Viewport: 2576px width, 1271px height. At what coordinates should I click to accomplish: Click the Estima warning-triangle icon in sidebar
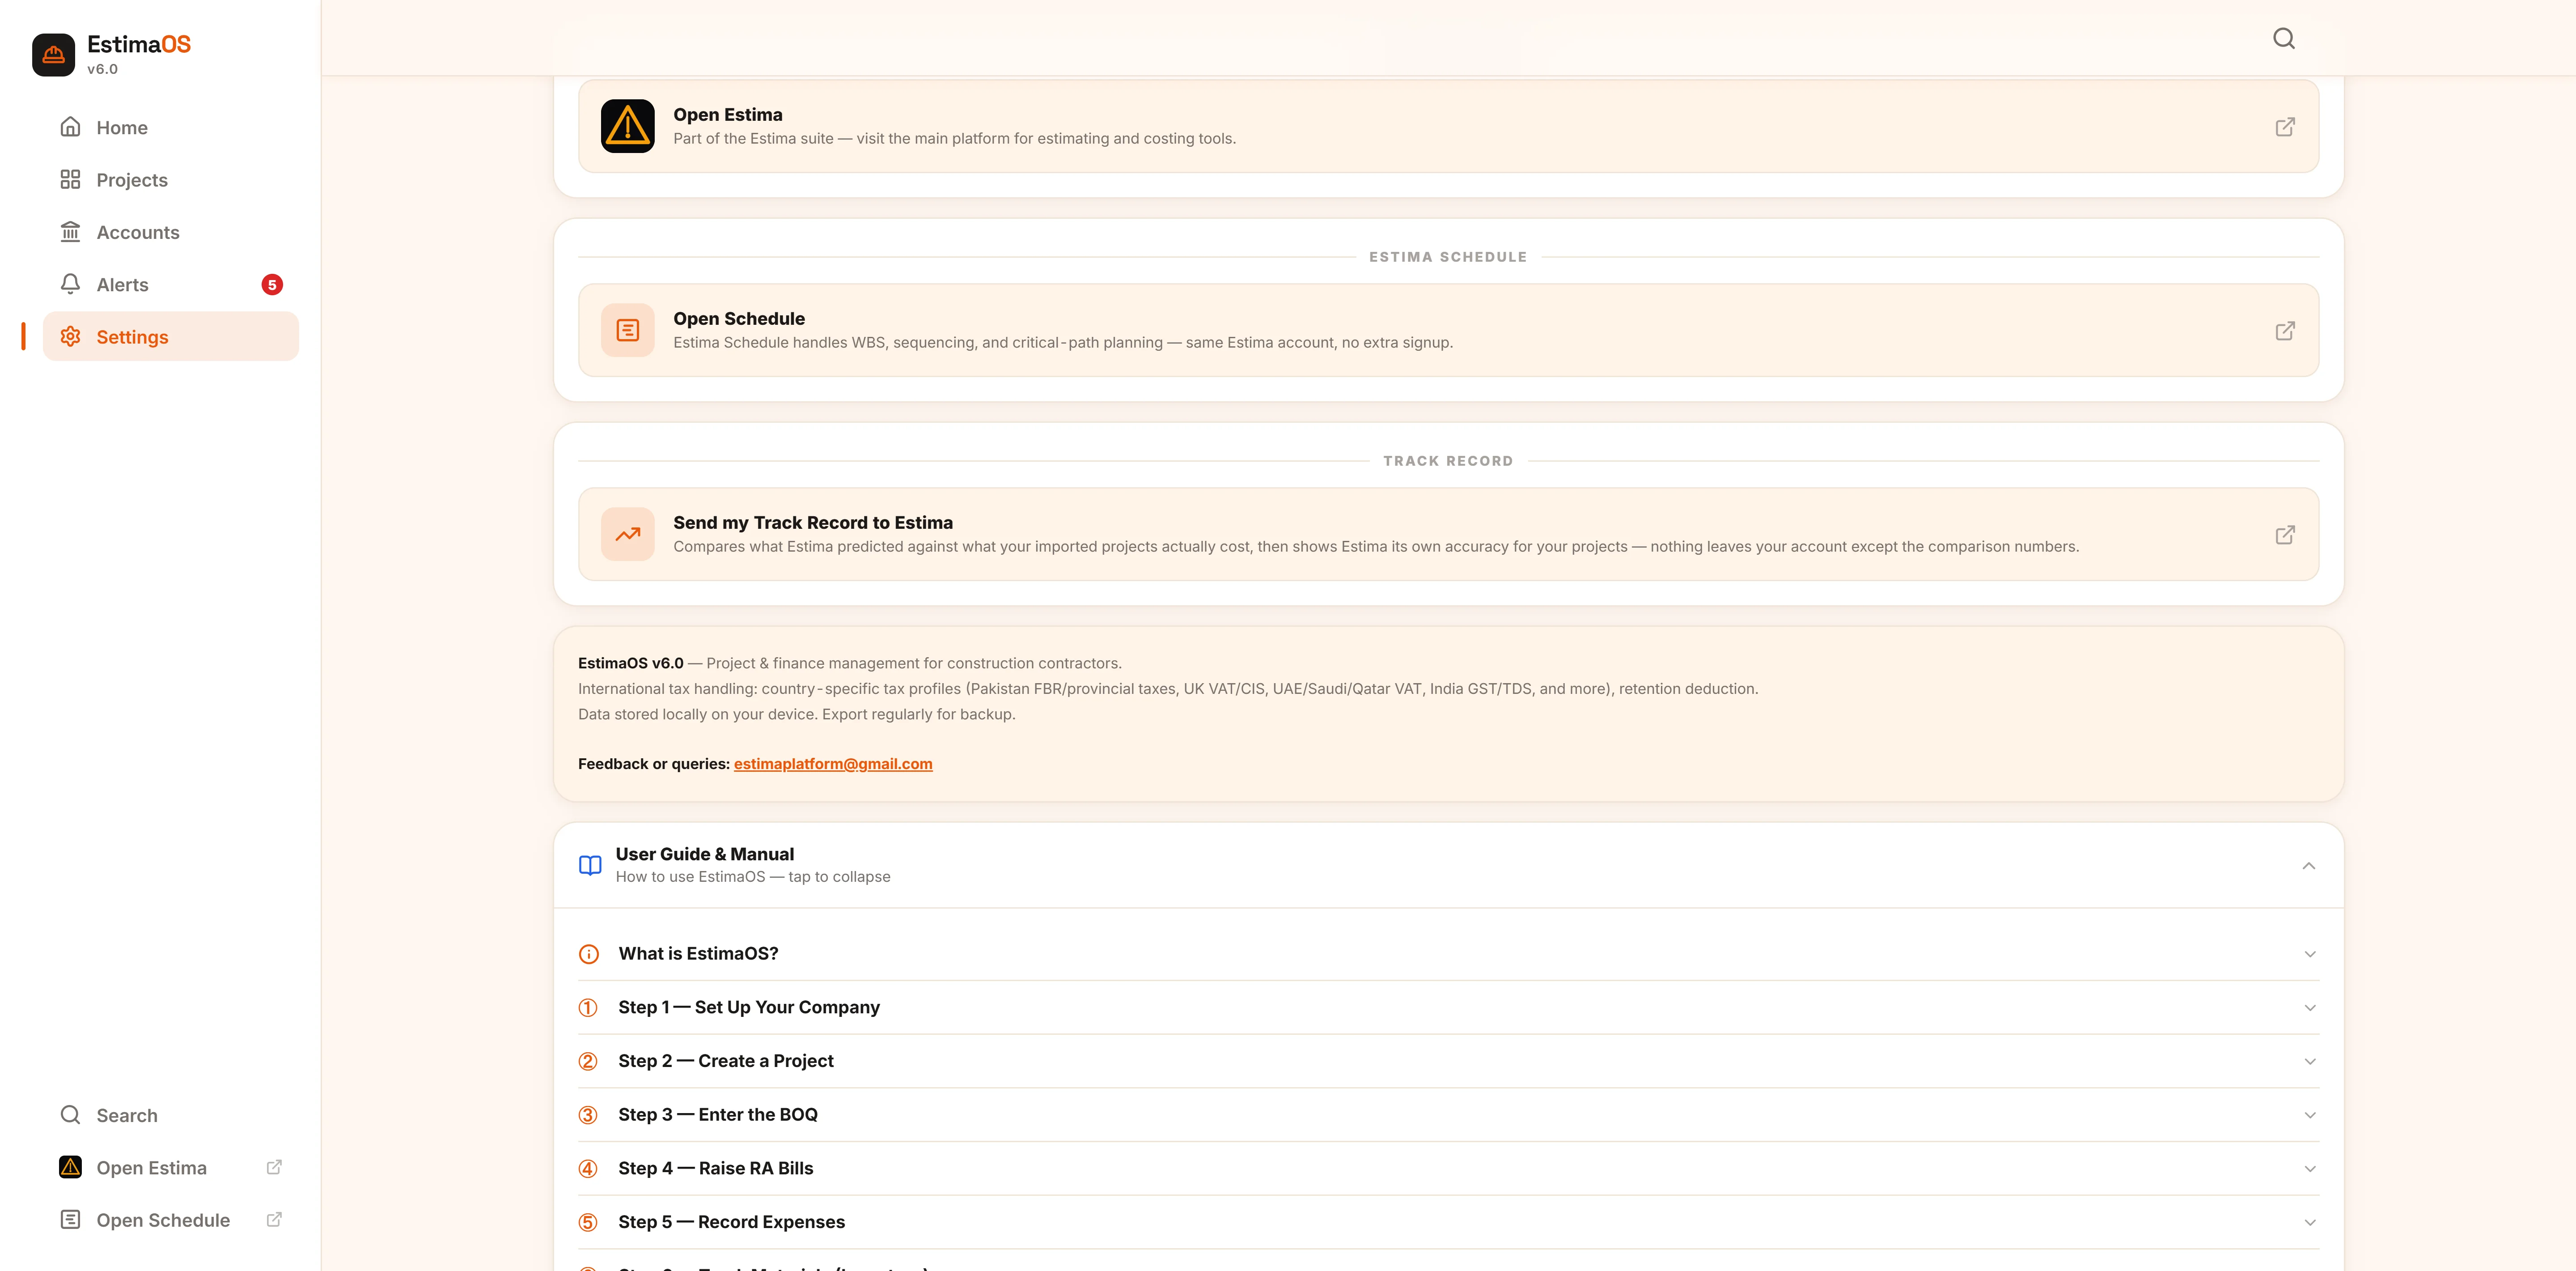tap(70, 1167)
